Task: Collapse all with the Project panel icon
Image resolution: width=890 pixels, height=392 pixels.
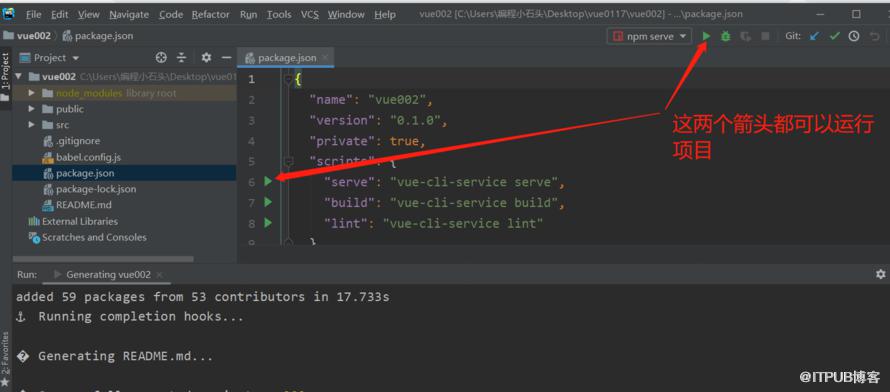Action: (x=181, y=58)
